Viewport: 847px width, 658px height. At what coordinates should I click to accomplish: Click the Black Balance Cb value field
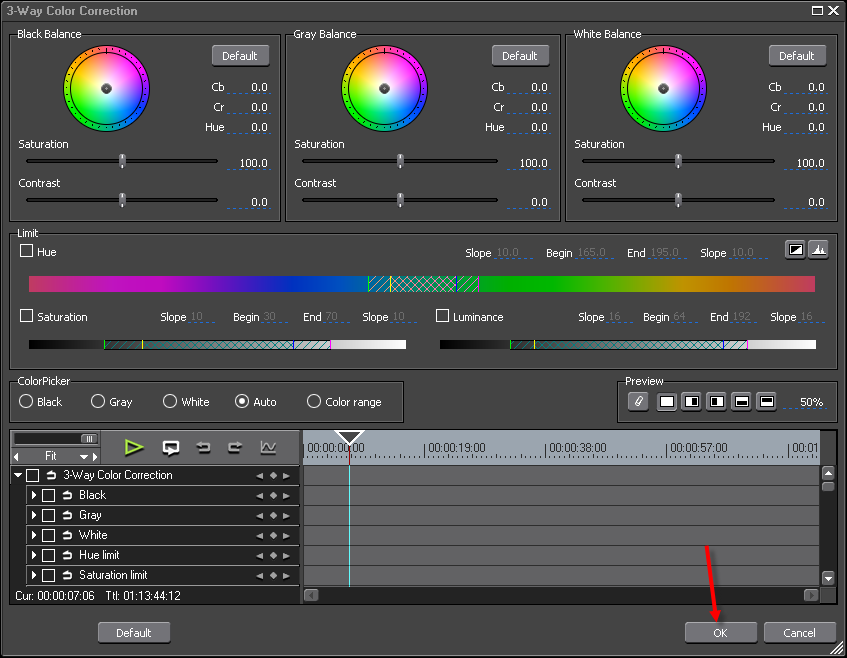249,87
